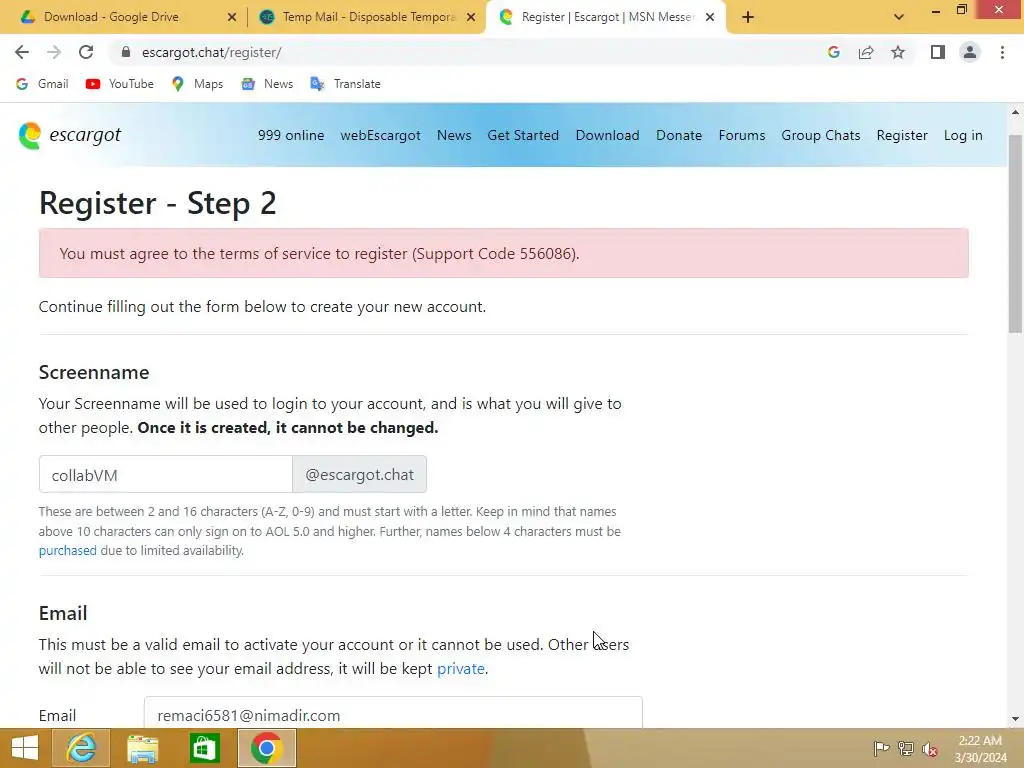Close the Temp Mail tab
The height and width of the screenshot is (768, 1024).
(x=471, y=17)
